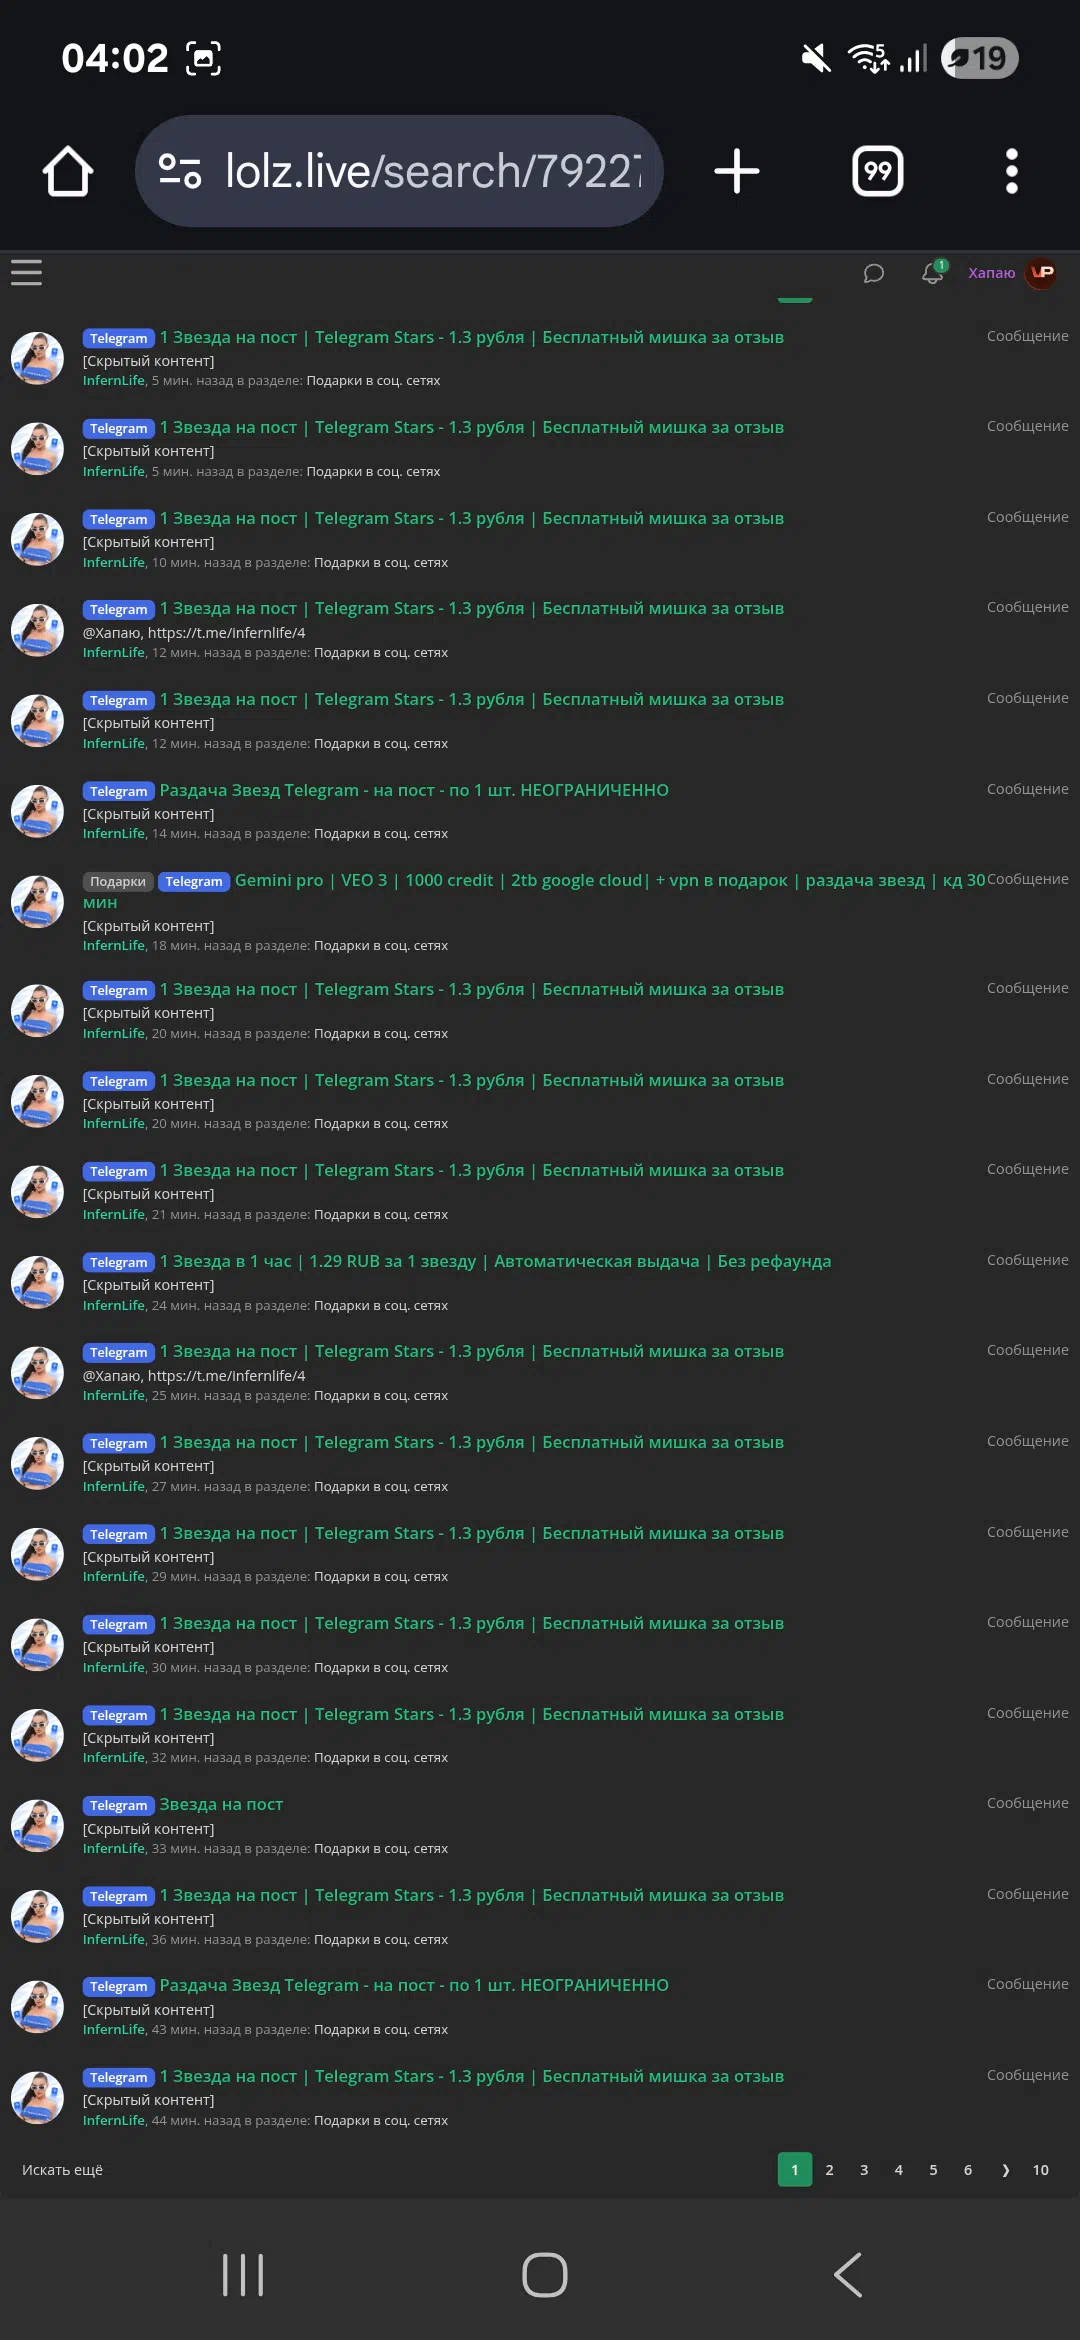The width and height of the screenshot is (1080, 2340).
Task: Go to results page 6
Action: pyautogui.click(x=967, y=2169)
